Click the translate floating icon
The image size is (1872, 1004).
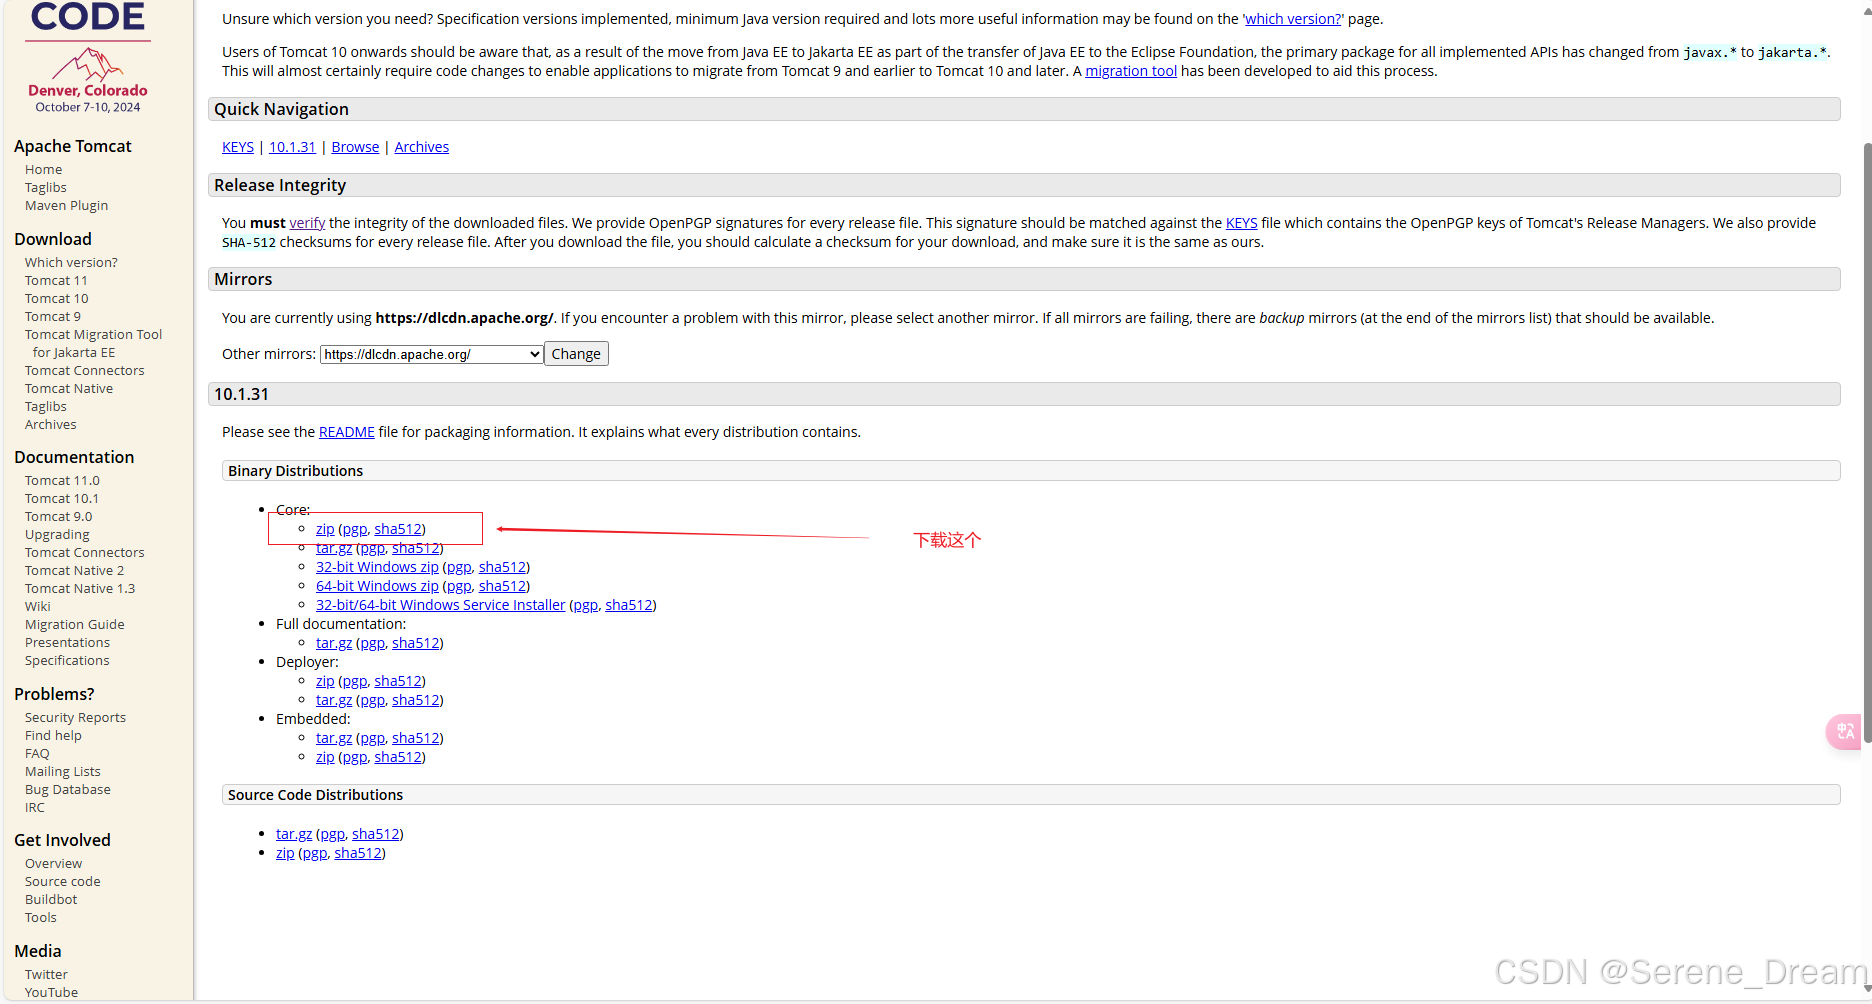(1845, 731)
